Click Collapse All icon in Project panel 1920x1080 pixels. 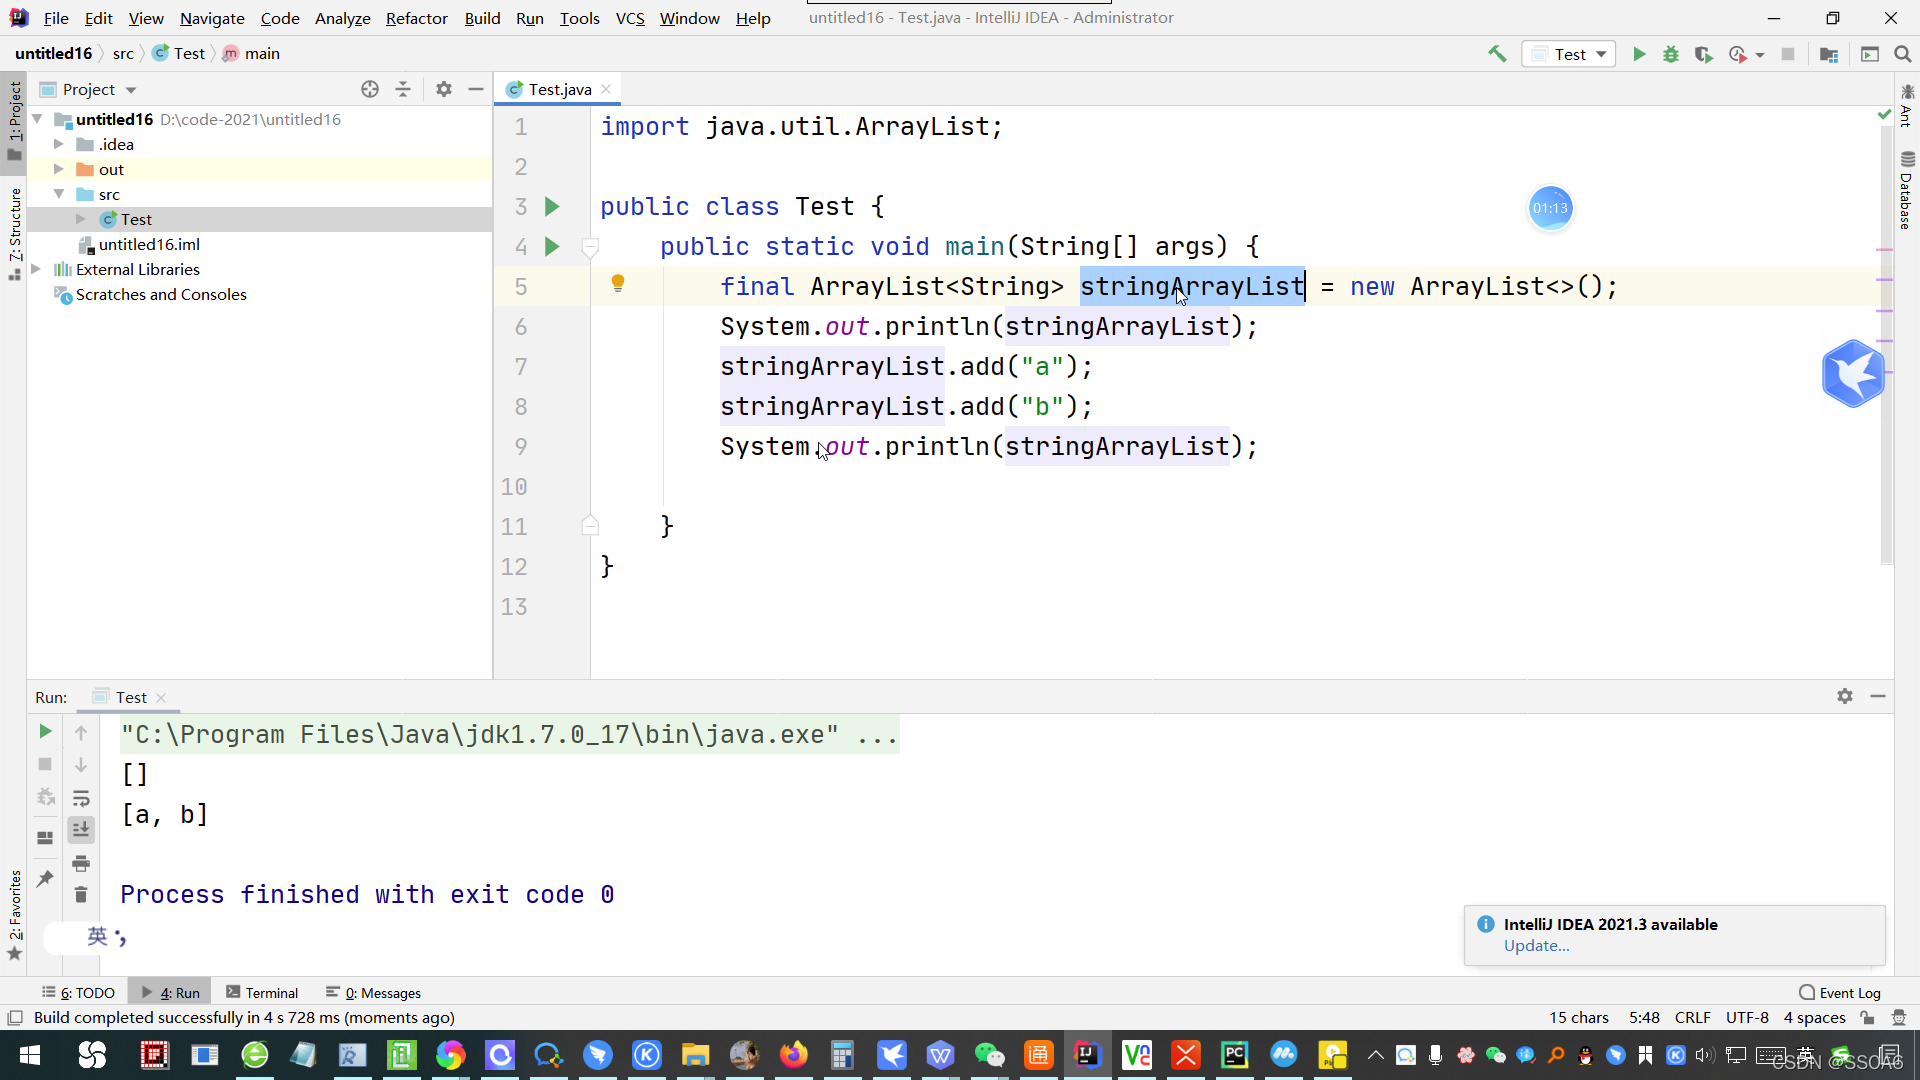[x=403, y=89]
